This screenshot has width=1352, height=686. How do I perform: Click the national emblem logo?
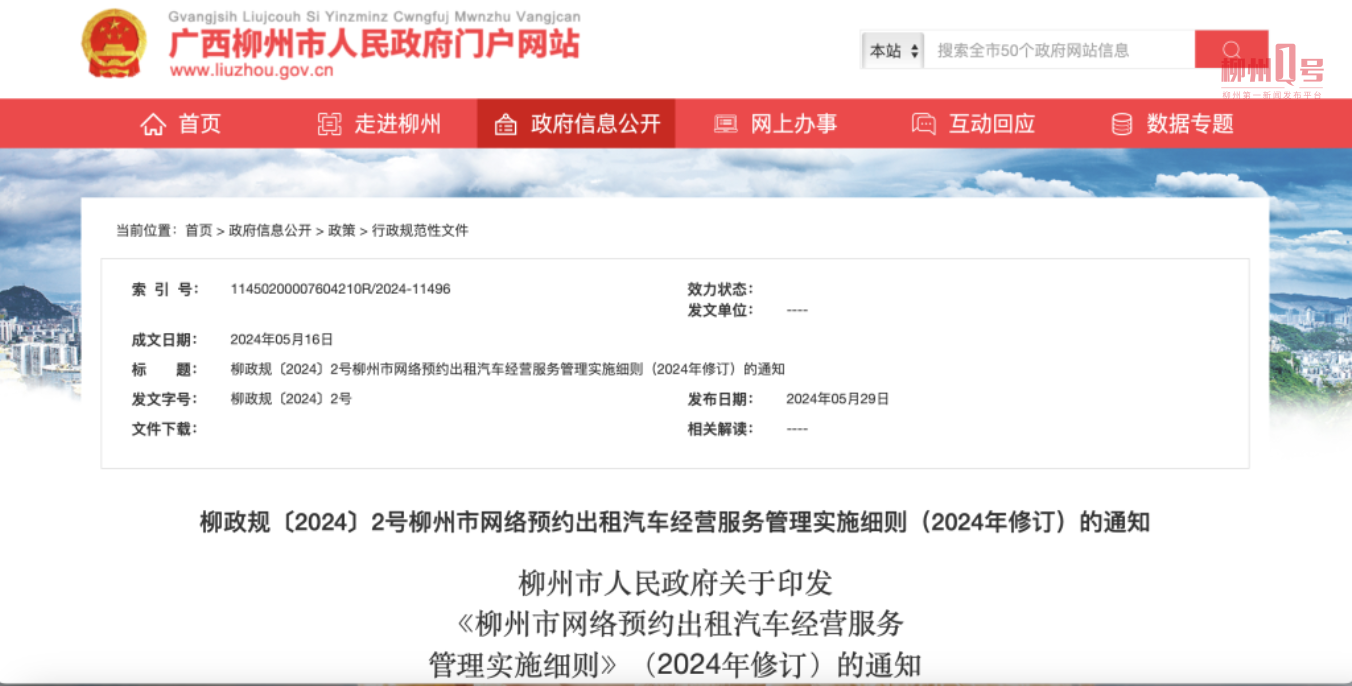pyautogui.click(x=114, y=44)
